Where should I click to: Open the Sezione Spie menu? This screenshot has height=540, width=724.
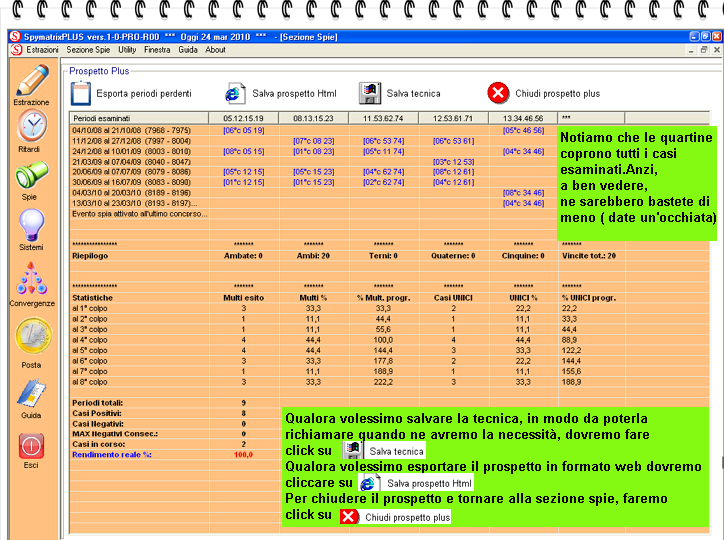coord(88,50)
